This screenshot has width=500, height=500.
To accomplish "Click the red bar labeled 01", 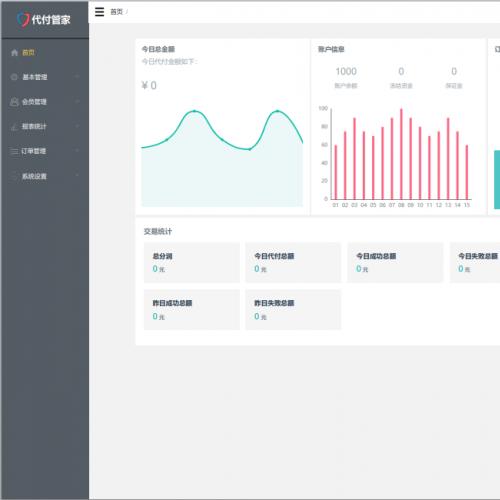I will 336,172.
